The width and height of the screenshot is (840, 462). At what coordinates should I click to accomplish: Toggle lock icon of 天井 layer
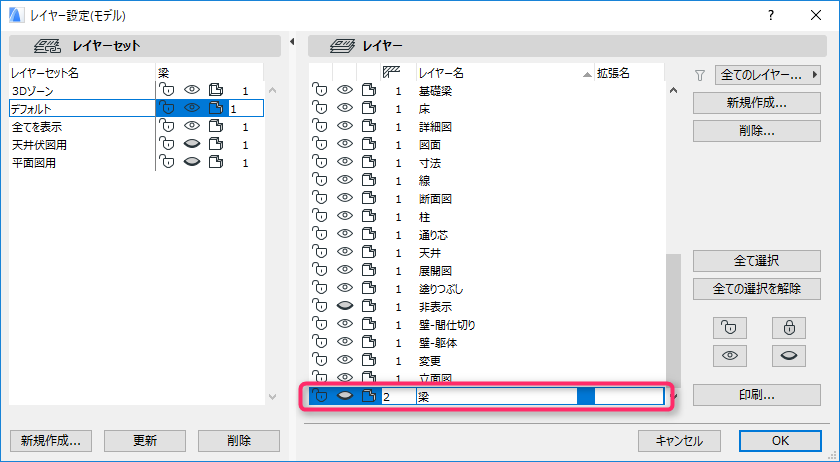(x=320, y=252)
